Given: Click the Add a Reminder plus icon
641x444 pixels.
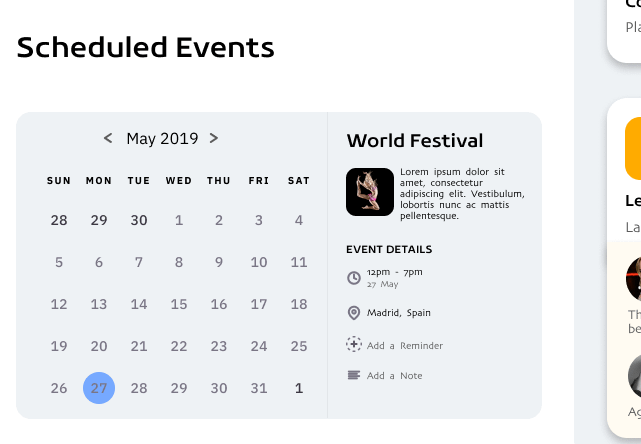Looking at the screenshot, I should point(353,345).
